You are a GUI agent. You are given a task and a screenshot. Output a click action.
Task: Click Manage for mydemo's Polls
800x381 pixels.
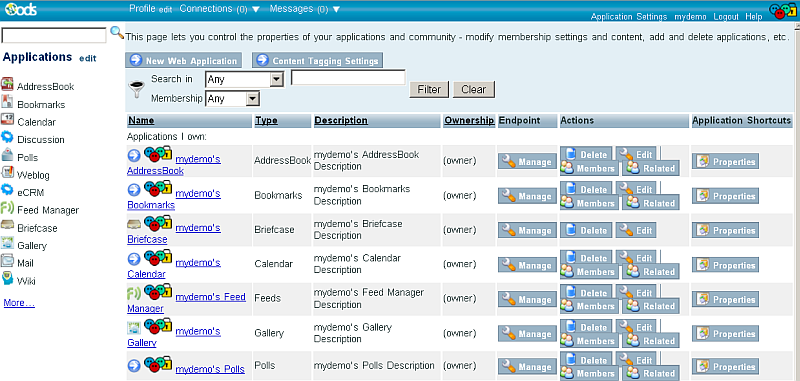point(527,367)
